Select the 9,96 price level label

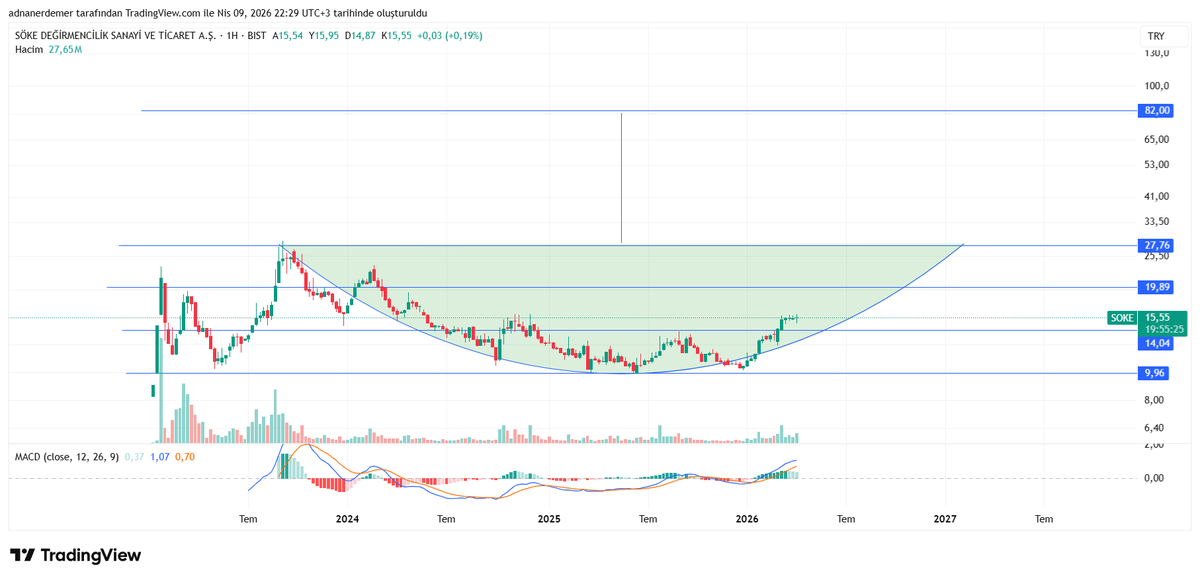pyautogui.click(x=1154, y=373)
